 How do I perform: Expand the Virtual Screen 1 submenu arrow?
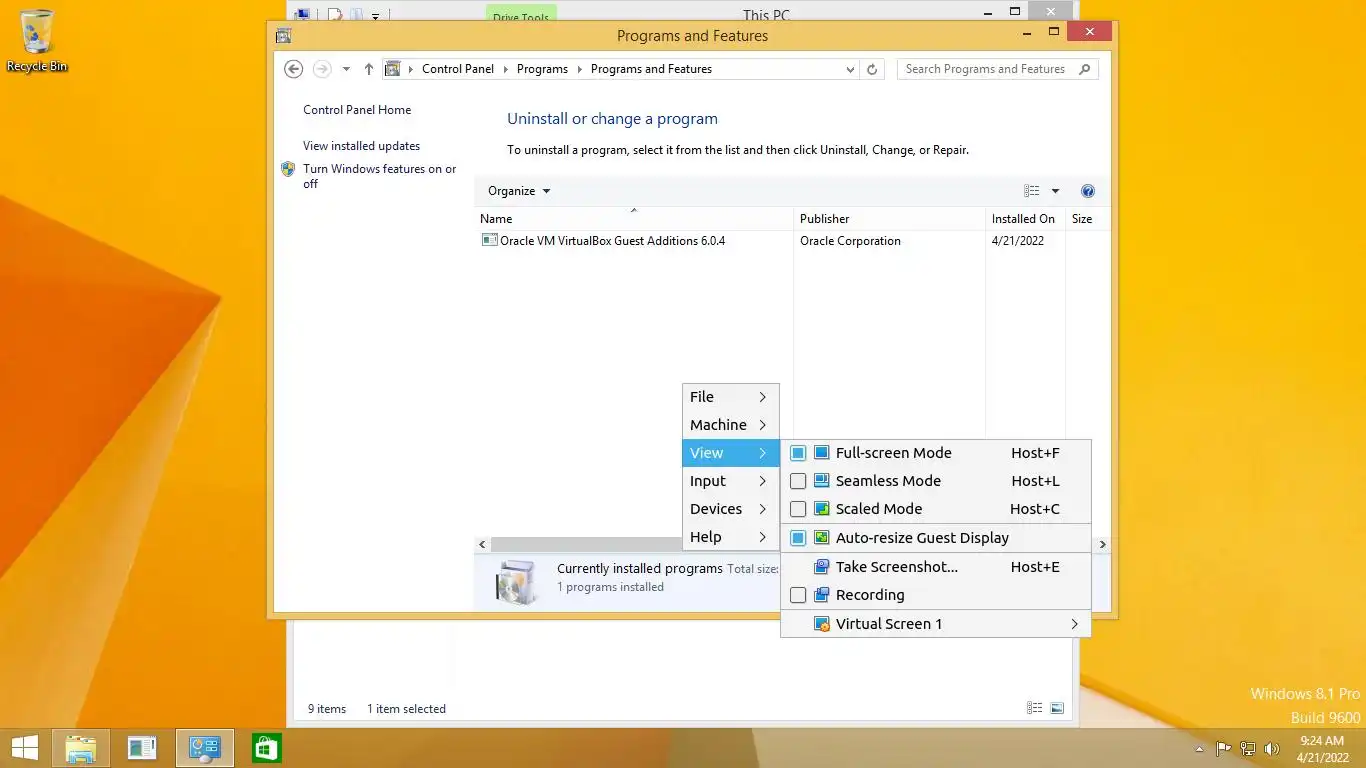[1075, 624]
